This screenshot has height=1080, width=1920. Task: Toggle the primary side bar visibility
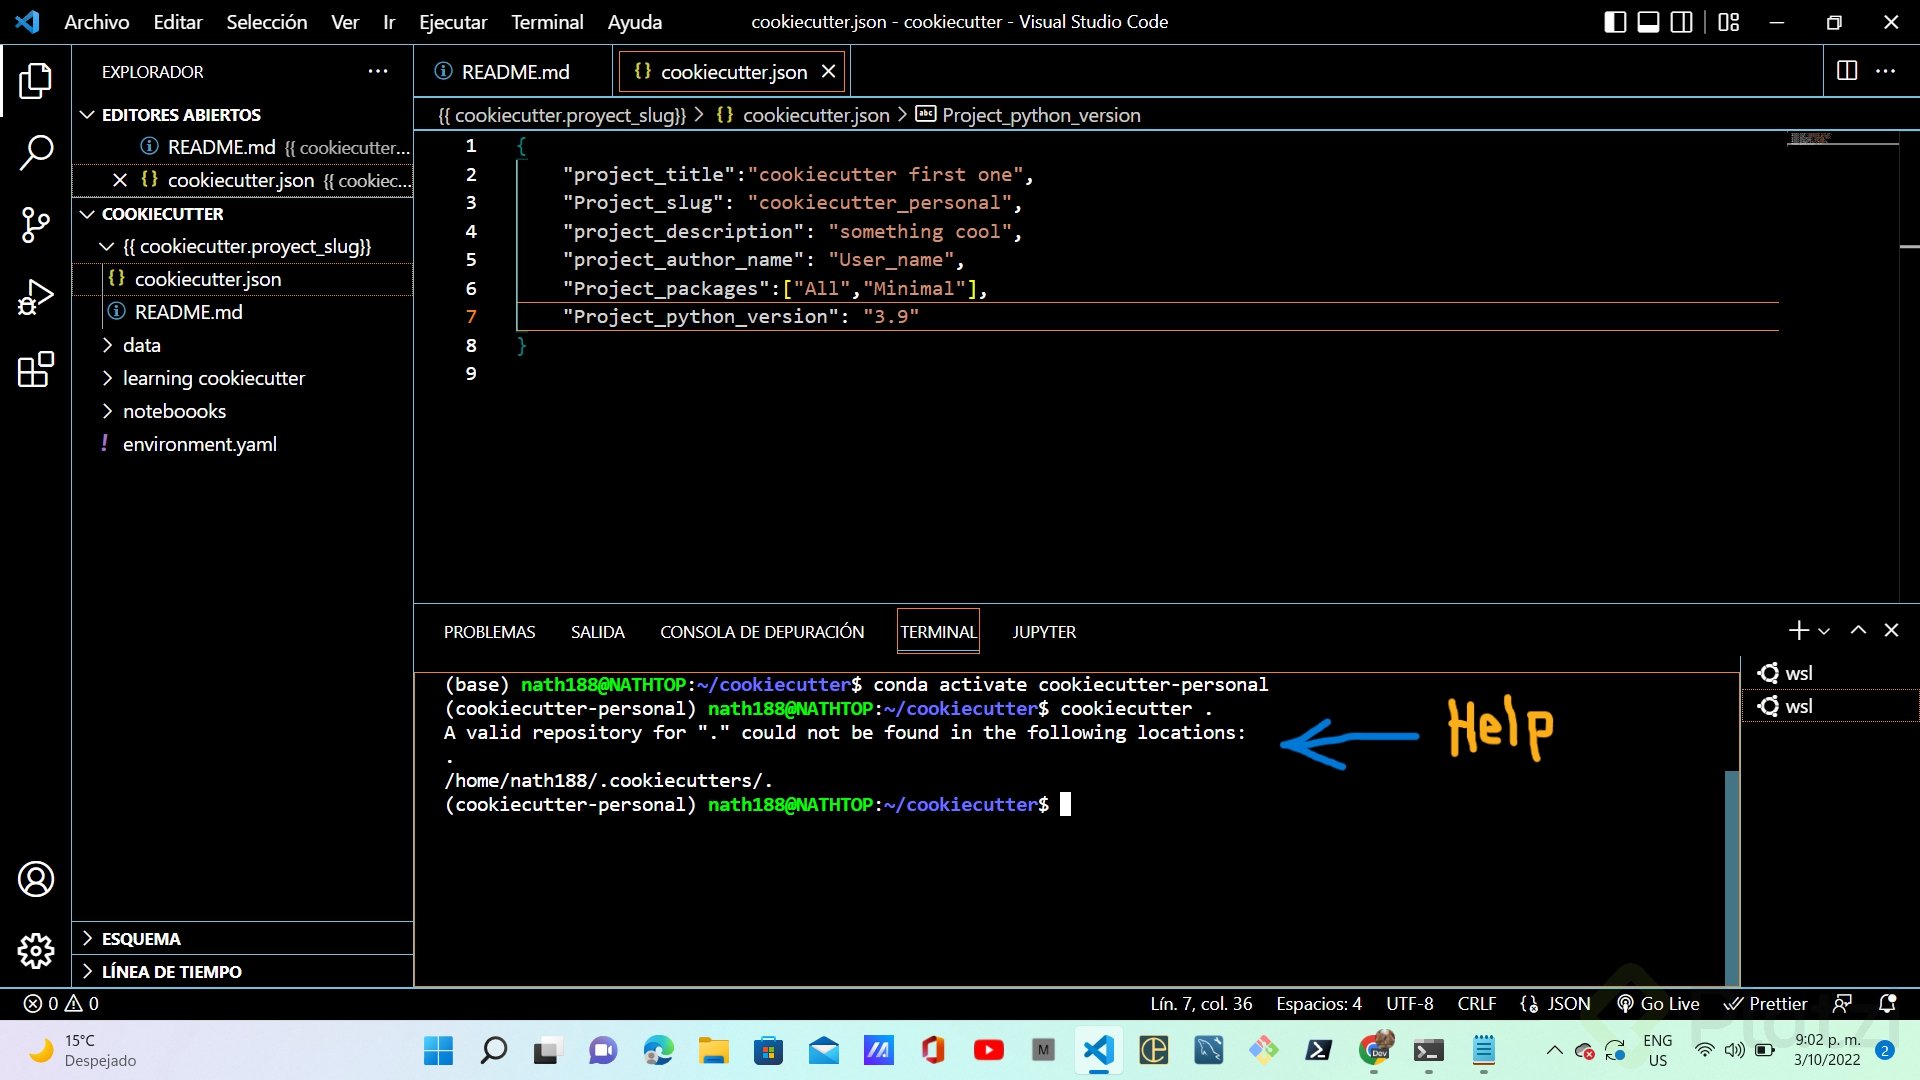tap(1614, 22)
